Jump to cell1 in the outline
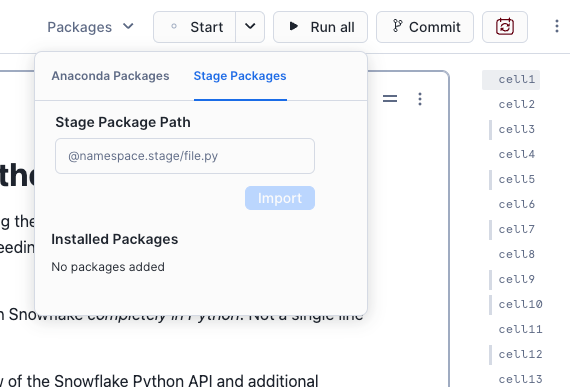Screen dimensions: 570x387 tap(516, 79)
